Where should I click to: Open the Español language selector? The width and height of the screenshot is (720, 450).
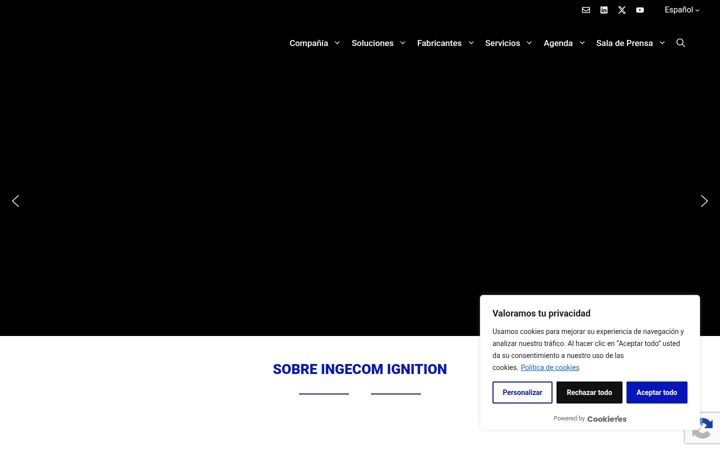[x=681, y=10]
